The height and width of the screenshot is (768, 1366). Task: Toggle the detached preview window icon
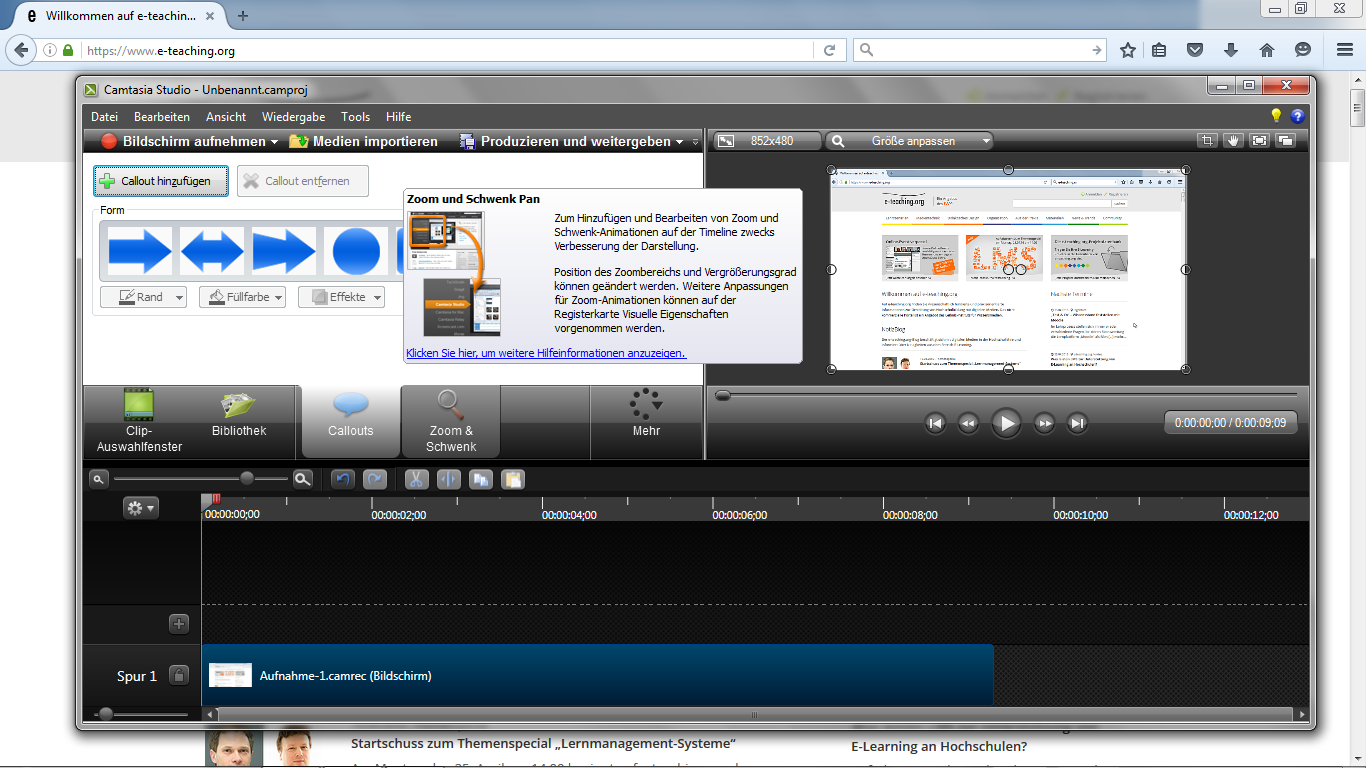click(x=1286, y=141)
